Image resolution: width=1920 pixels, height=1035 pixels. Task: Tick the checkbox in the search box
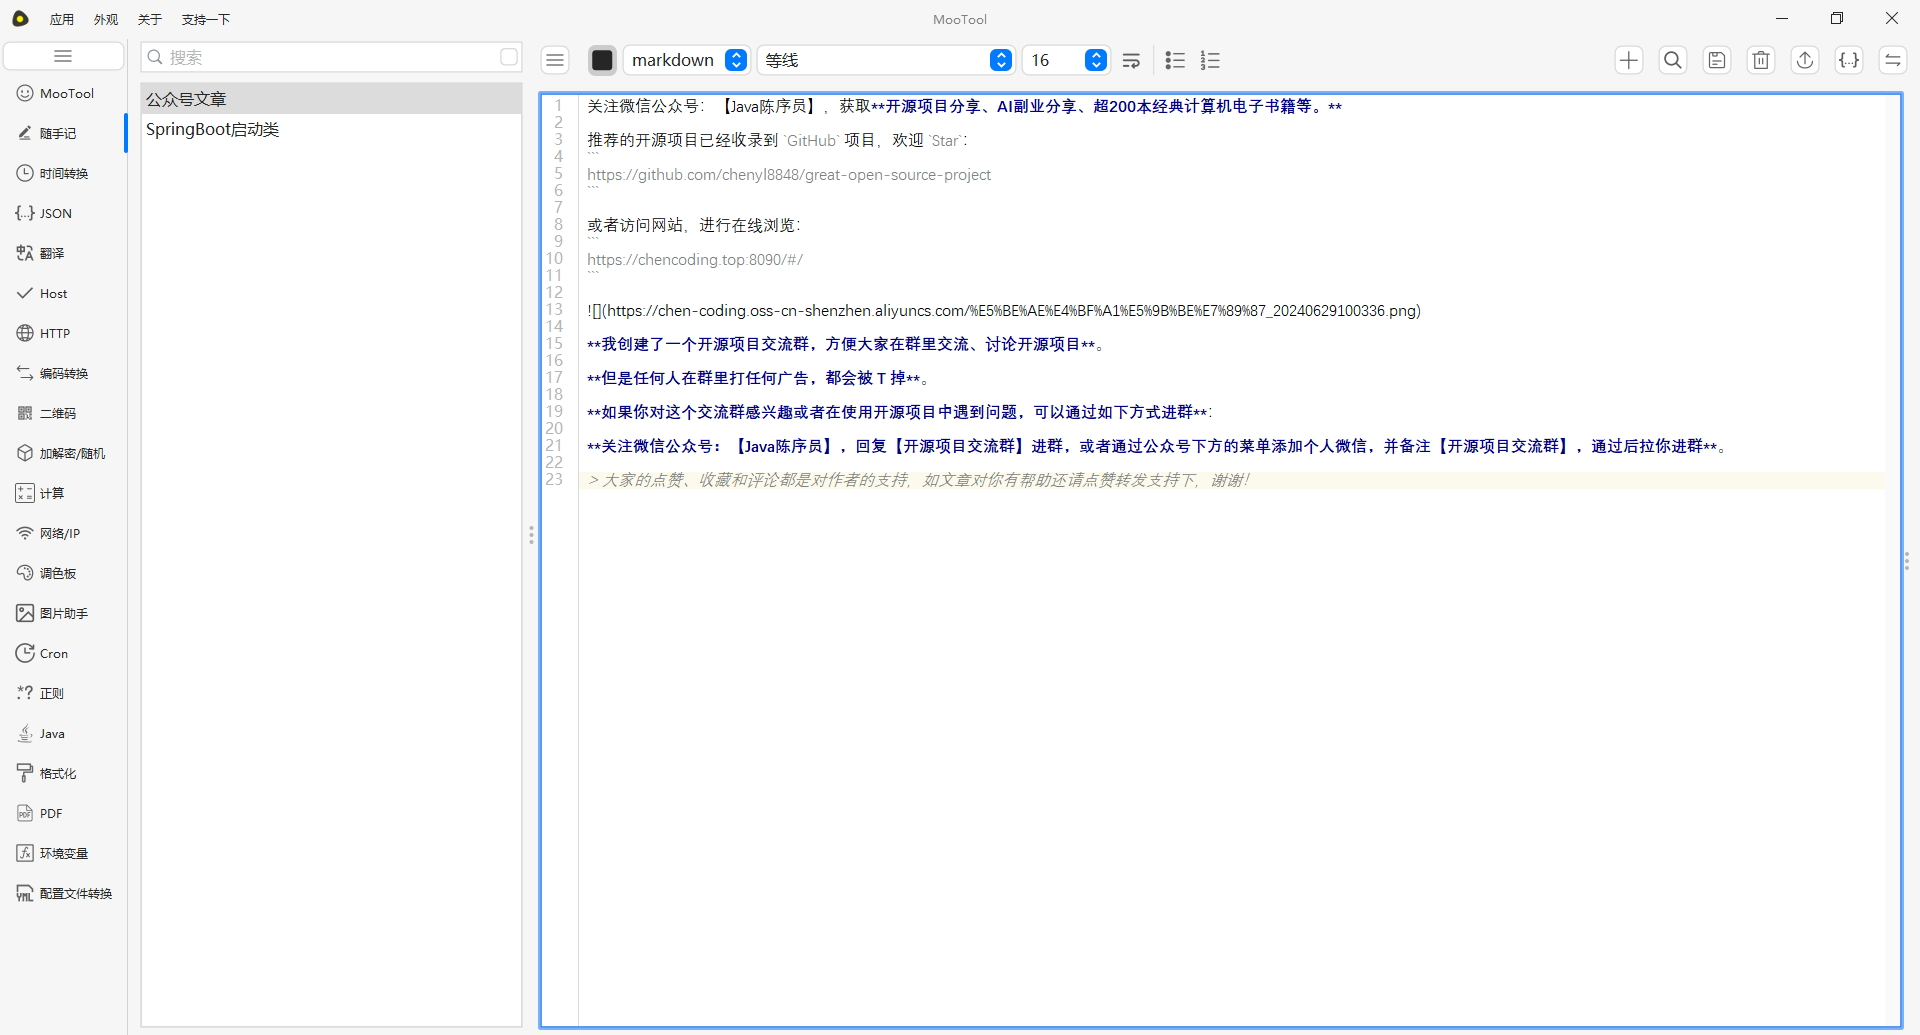click(508, 57)
